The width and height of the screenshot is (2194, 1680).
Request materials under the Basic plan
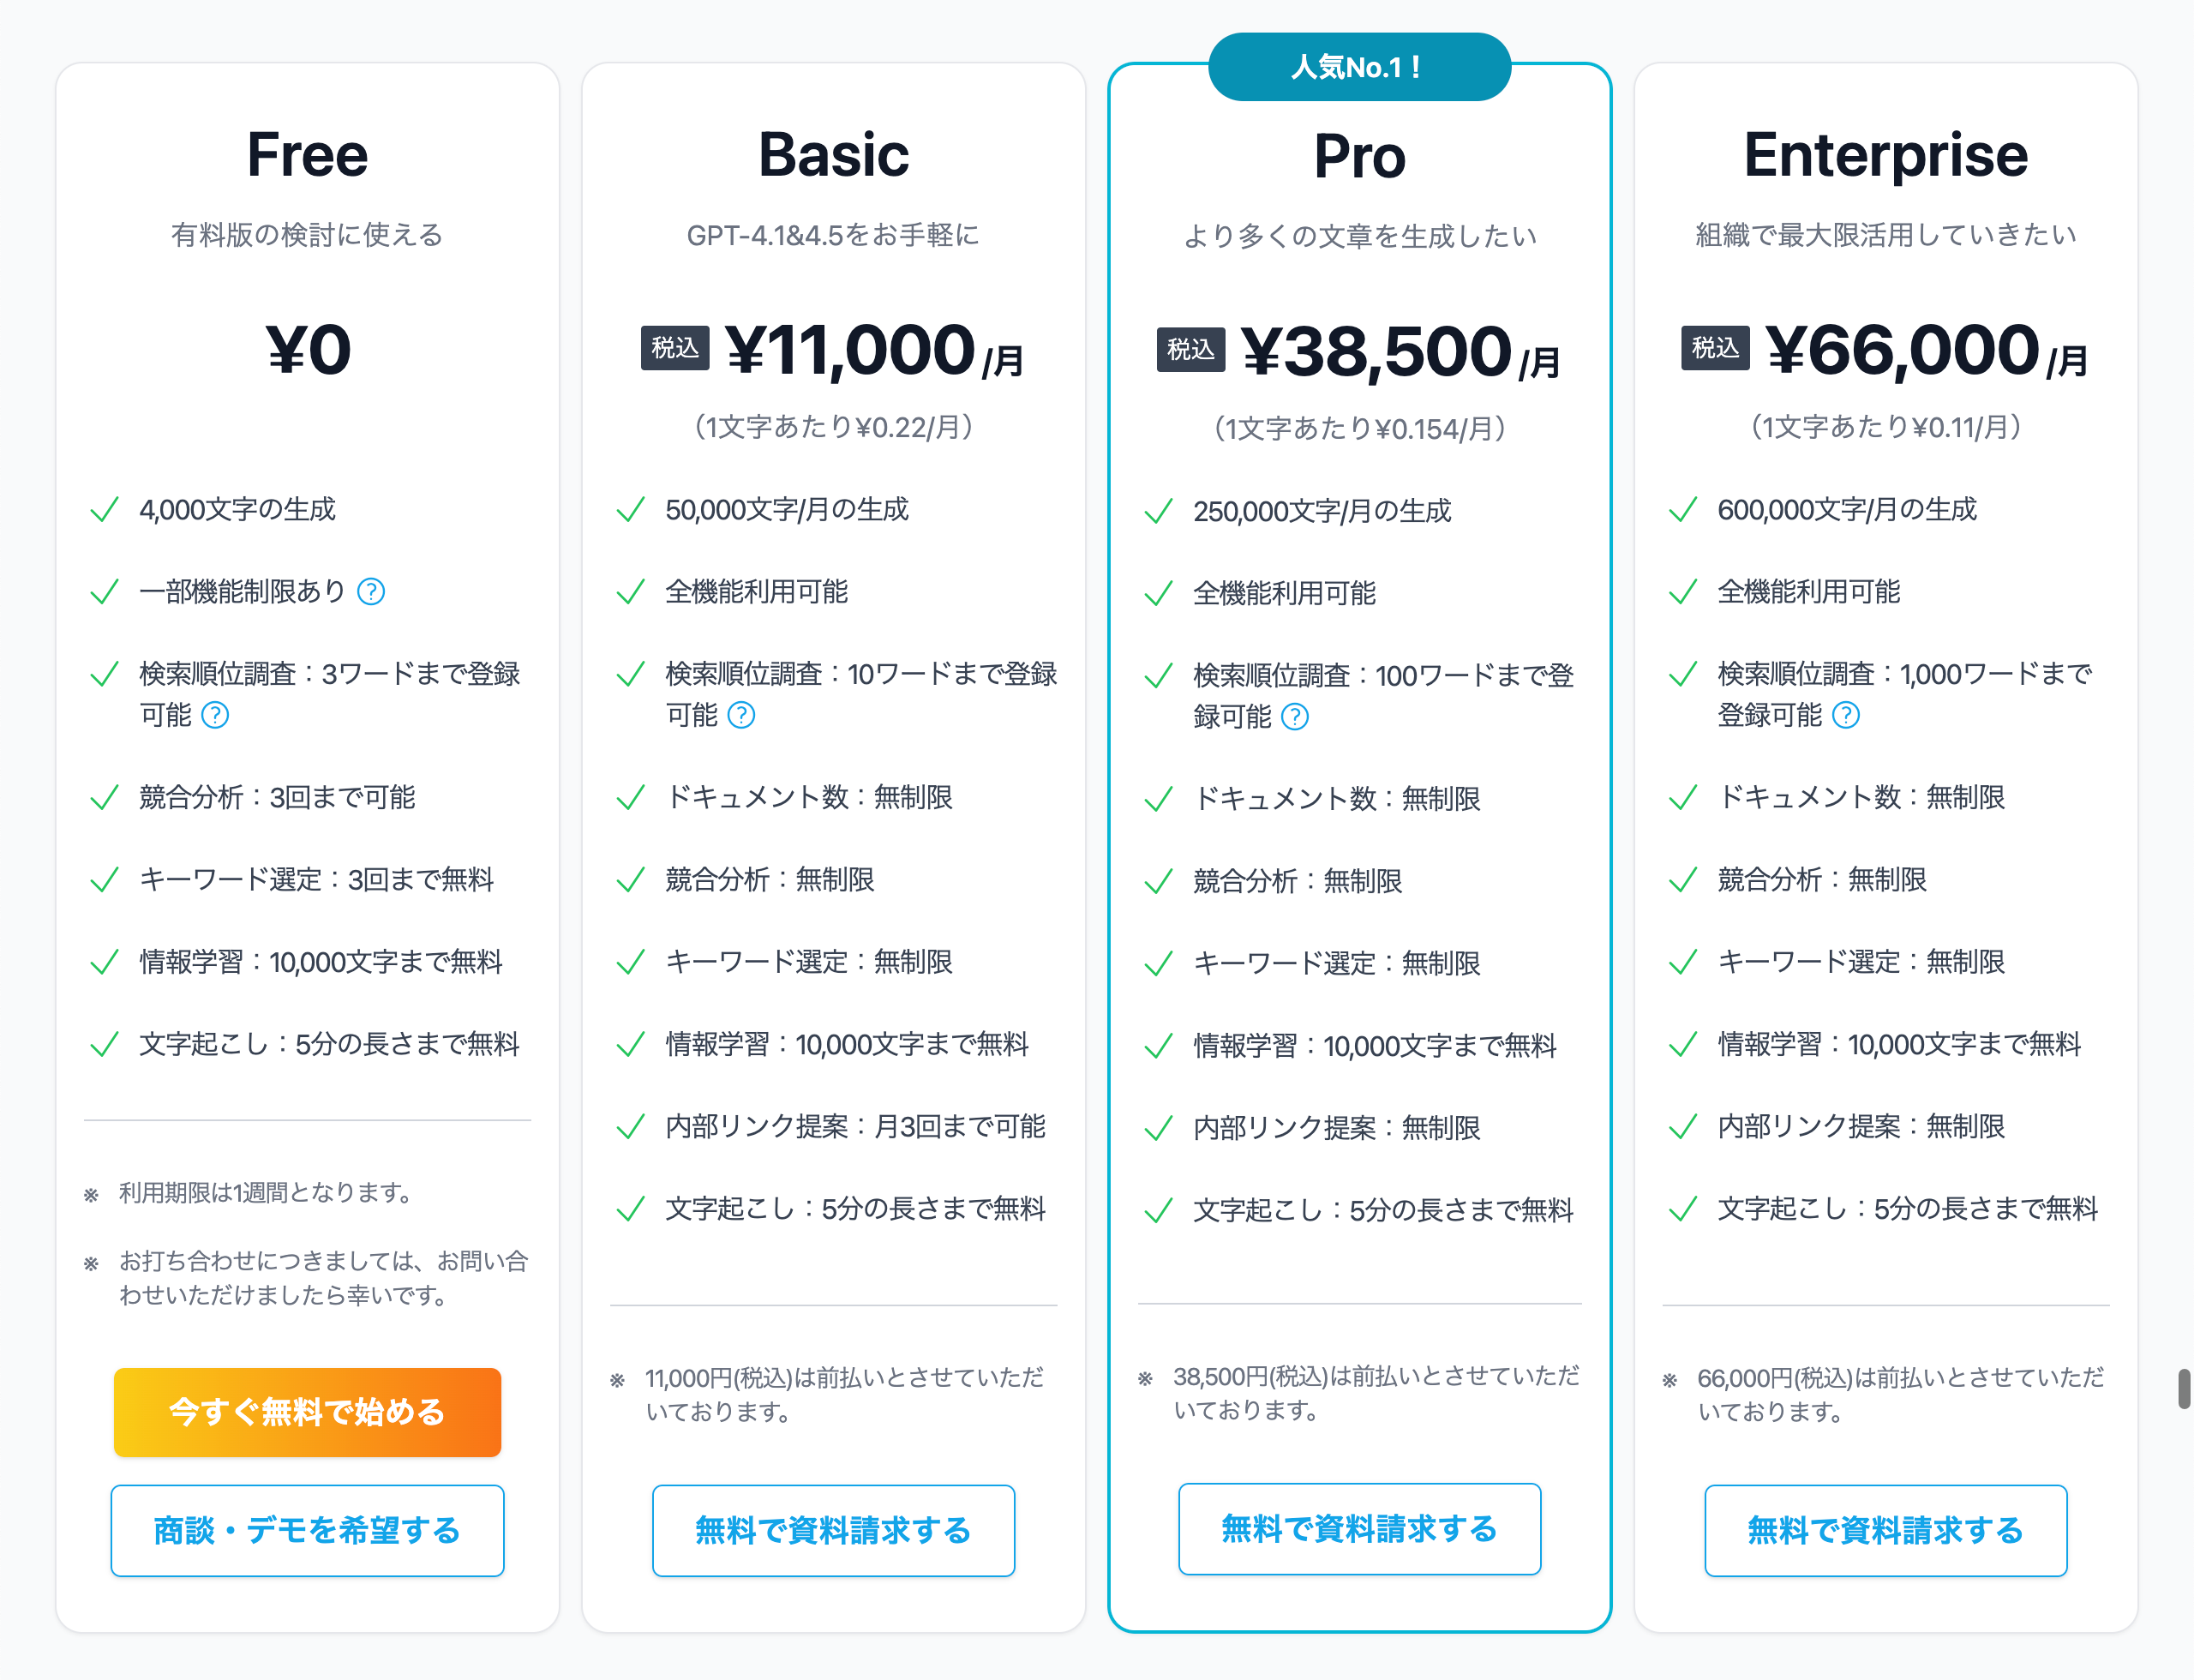833,1530
